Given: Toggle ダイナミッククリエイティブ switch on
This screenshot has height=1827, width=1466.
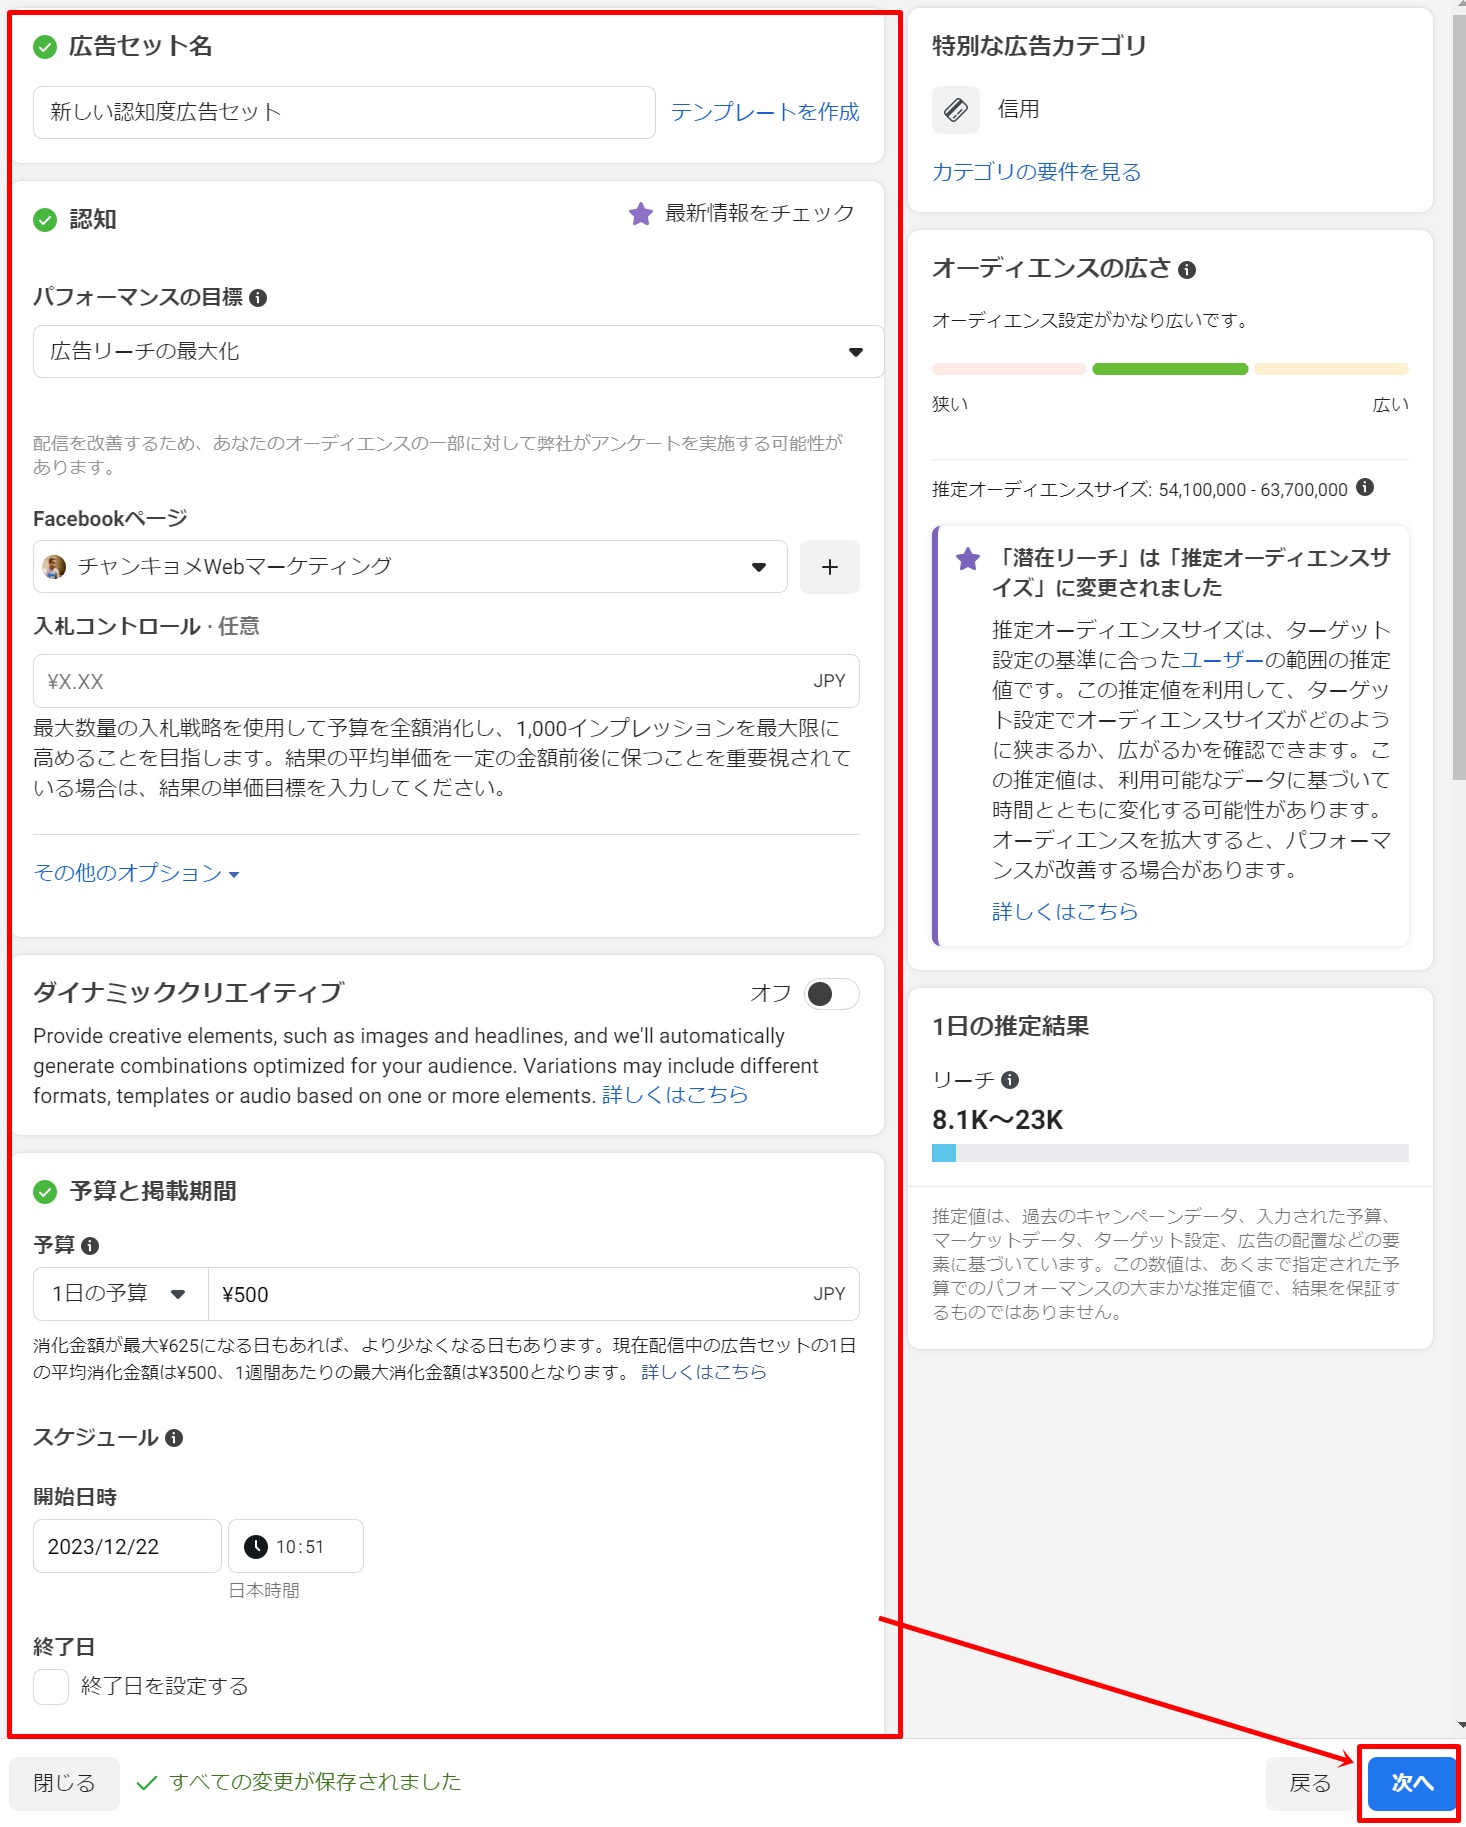Looking at the screenshot, I should [832, 994].
